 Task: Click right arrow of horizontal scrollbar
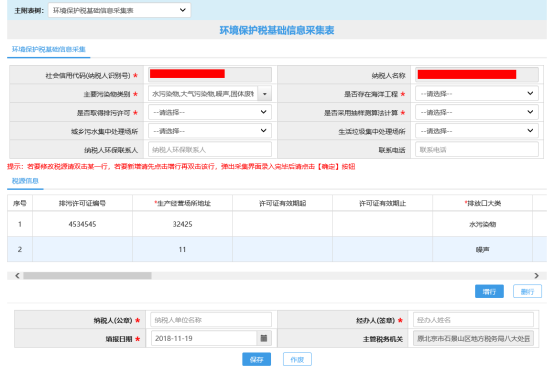coord(536,276)
